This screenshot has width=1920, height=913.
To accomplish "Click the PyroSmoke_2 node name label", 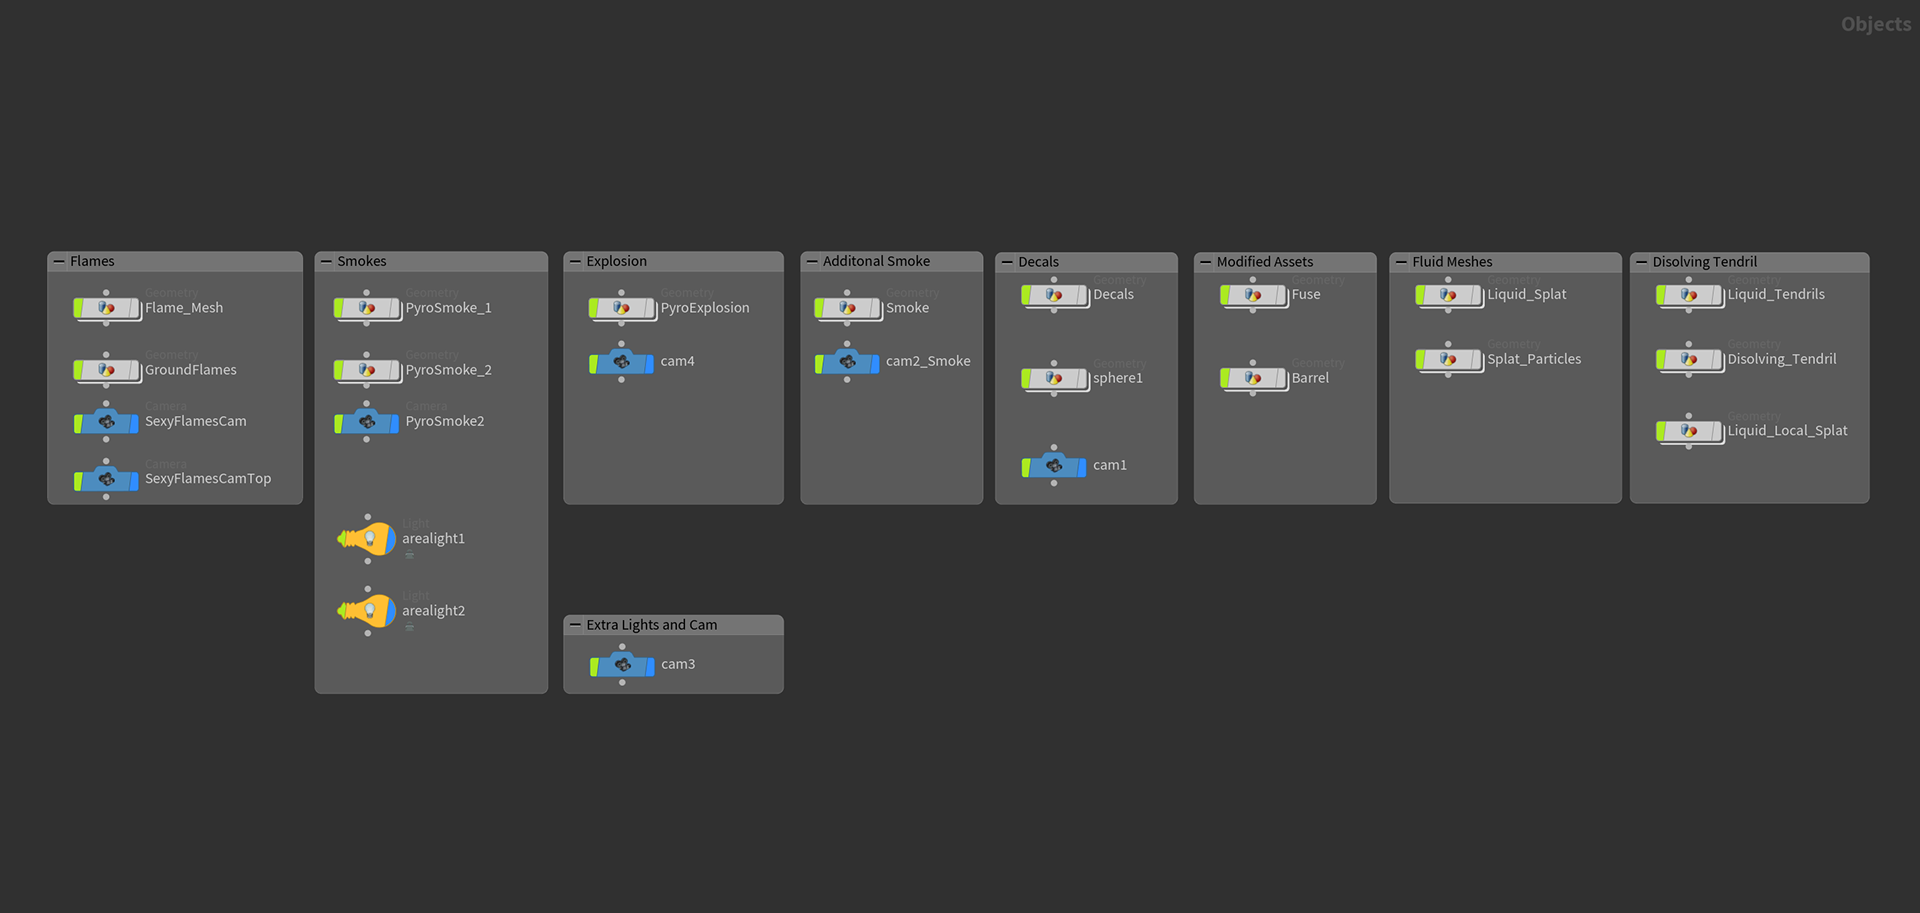I will 449,370.
